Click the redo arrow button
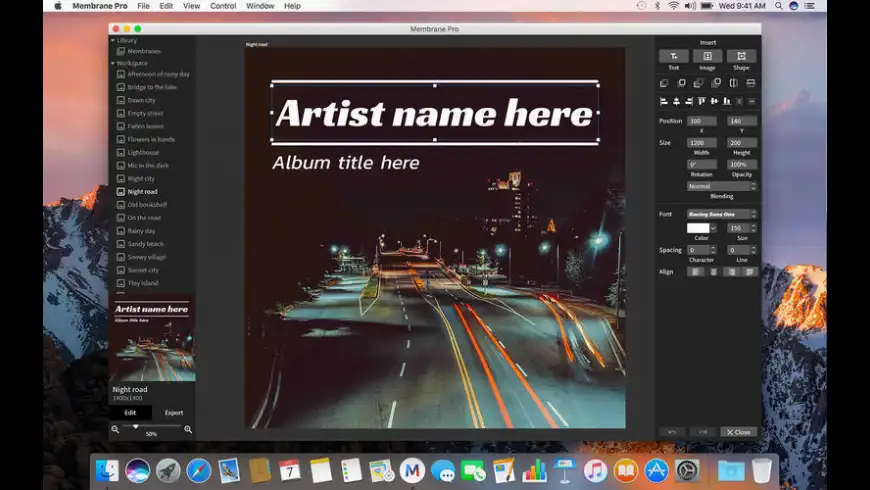870x490 pixels. (x=704, y=432)
